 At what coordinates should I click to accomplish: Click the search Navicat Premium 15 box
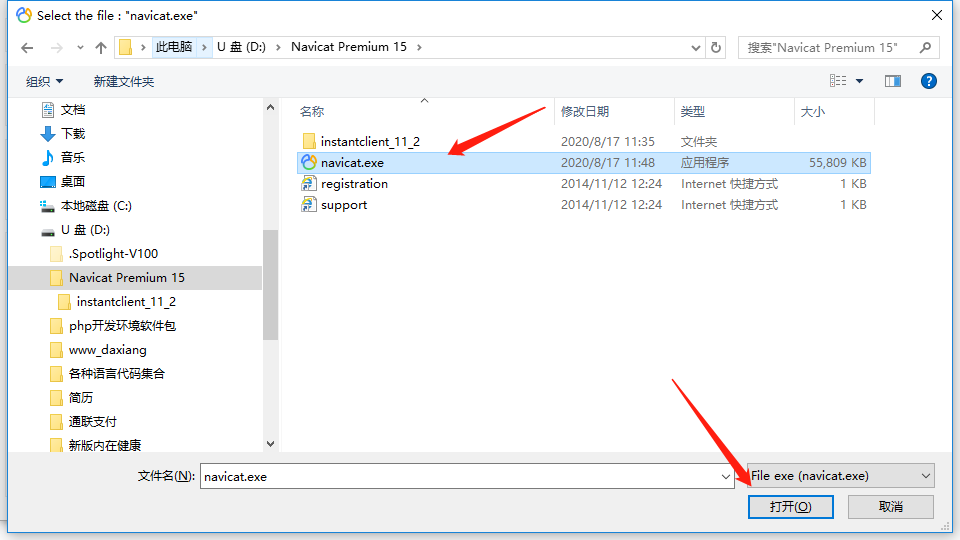pos(838,48)
